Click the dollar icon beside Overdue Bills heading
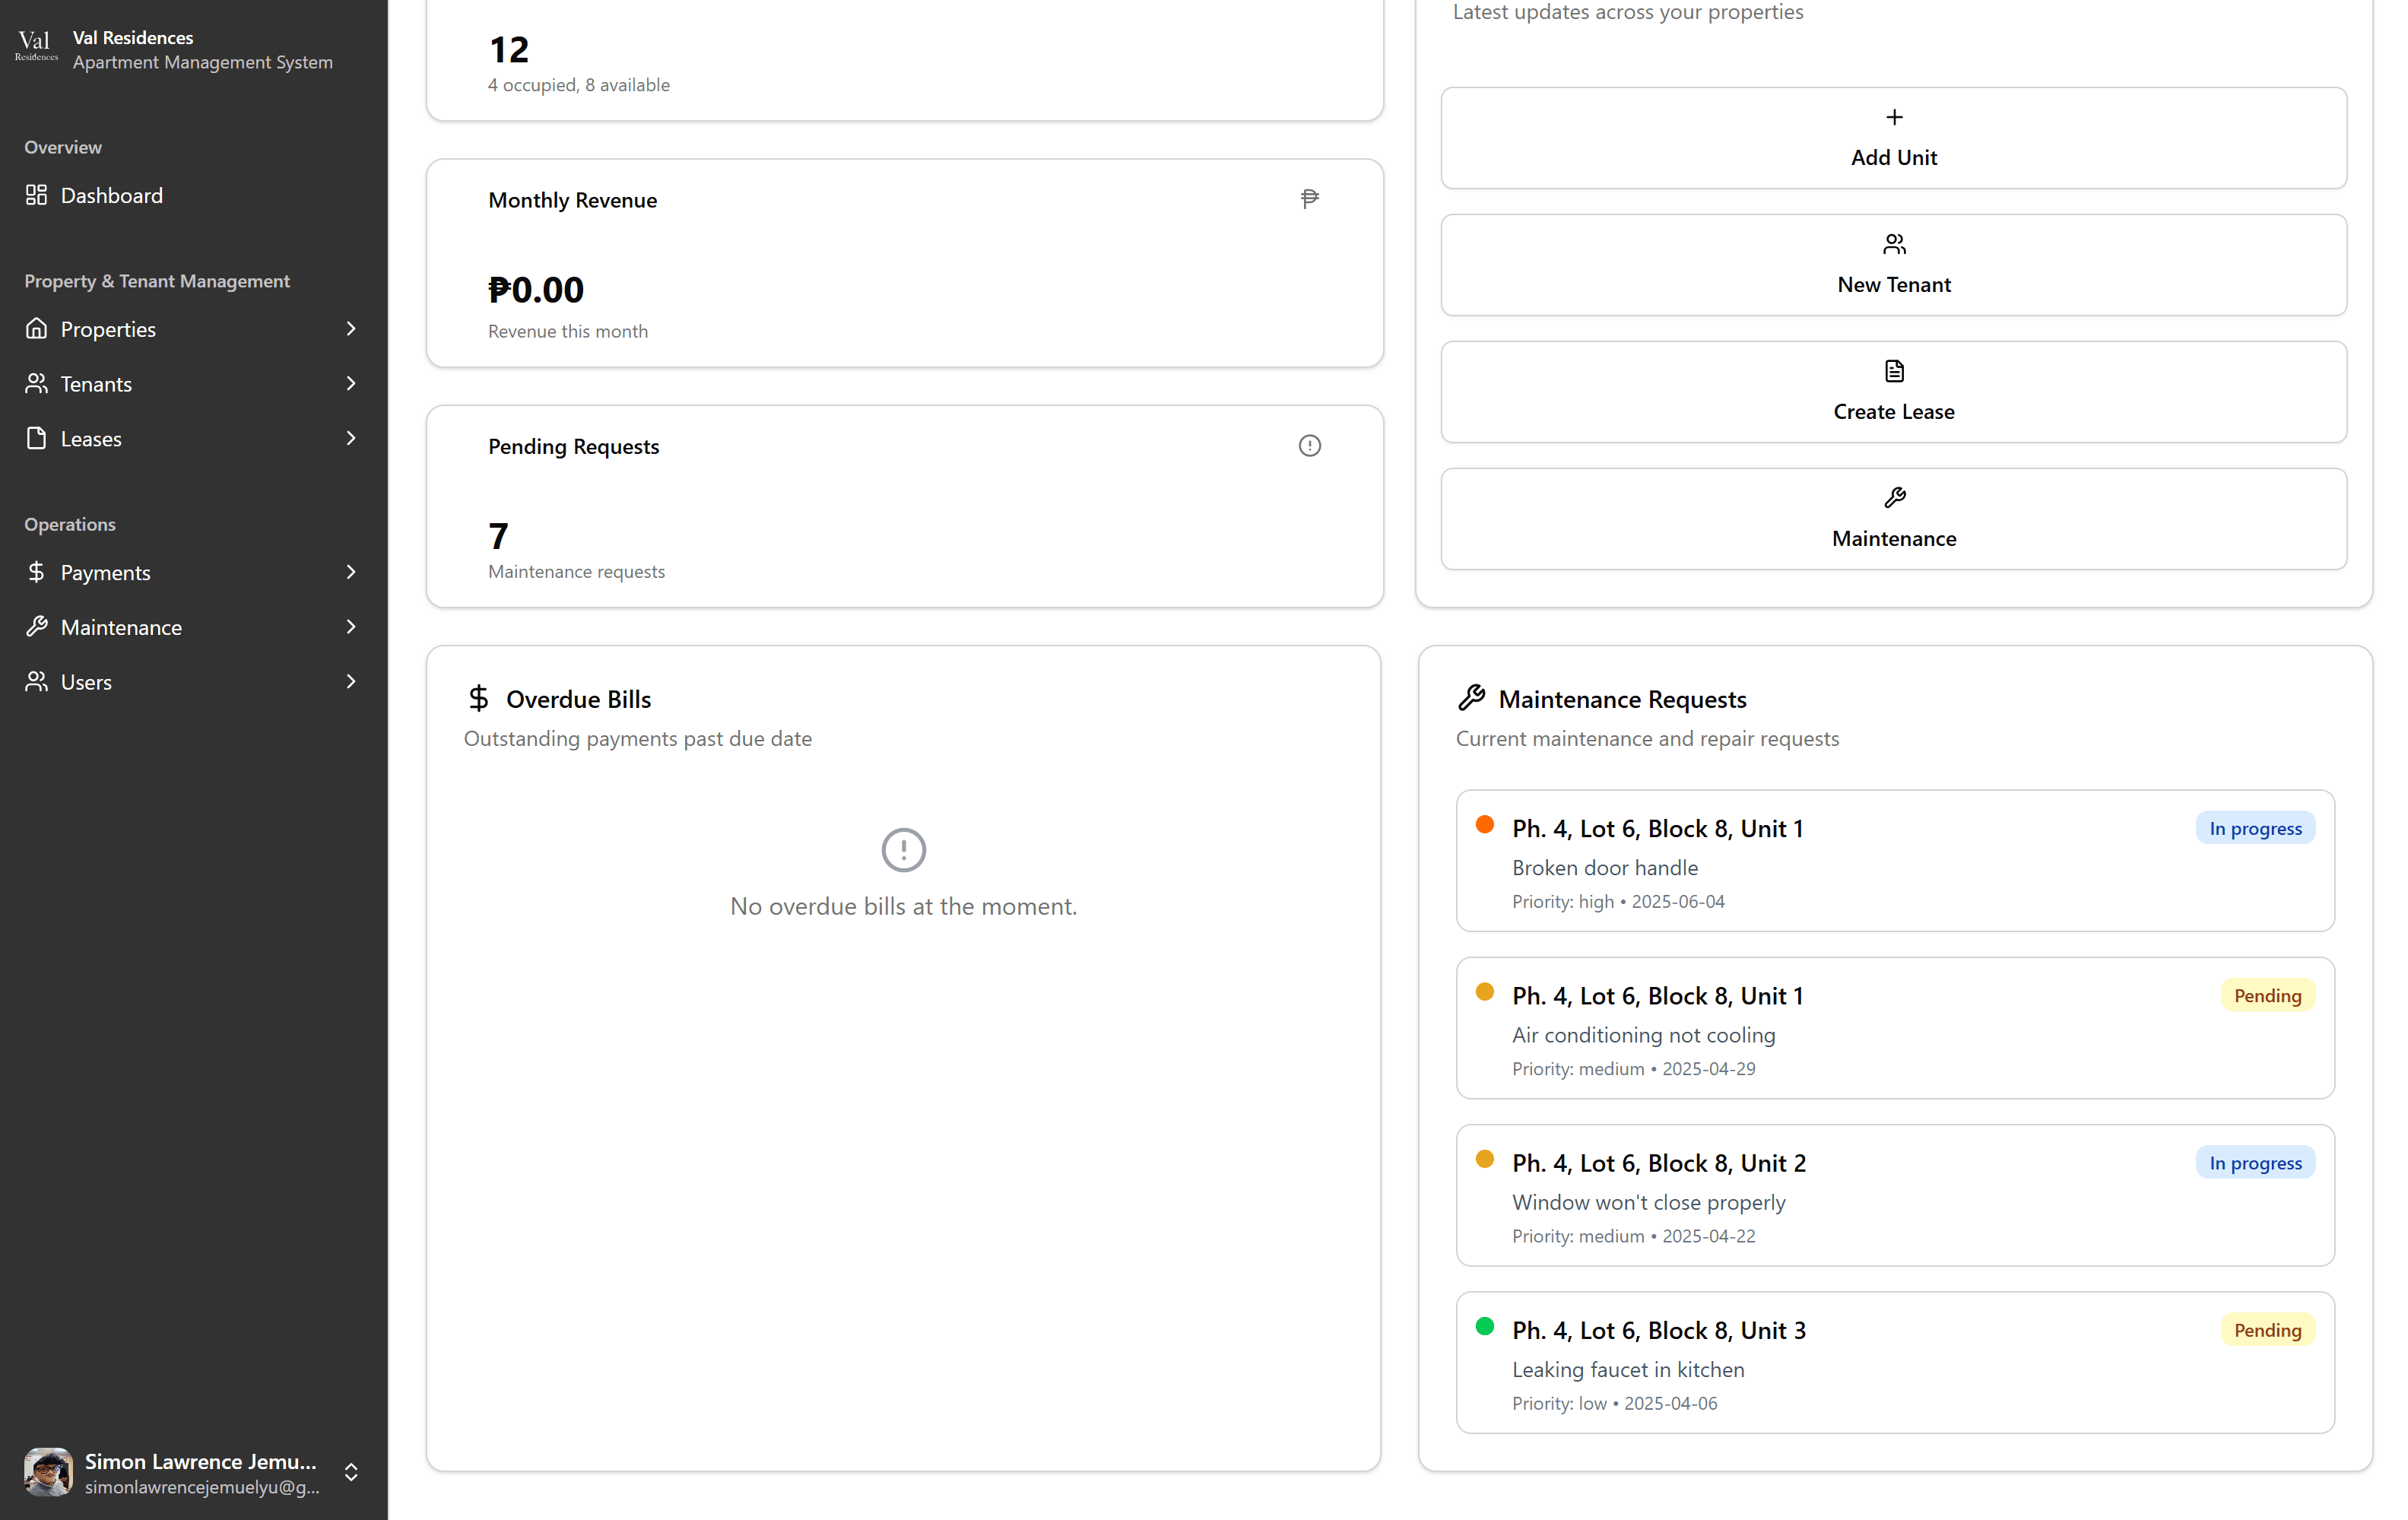The image size is (2408, 1520). 479,698
